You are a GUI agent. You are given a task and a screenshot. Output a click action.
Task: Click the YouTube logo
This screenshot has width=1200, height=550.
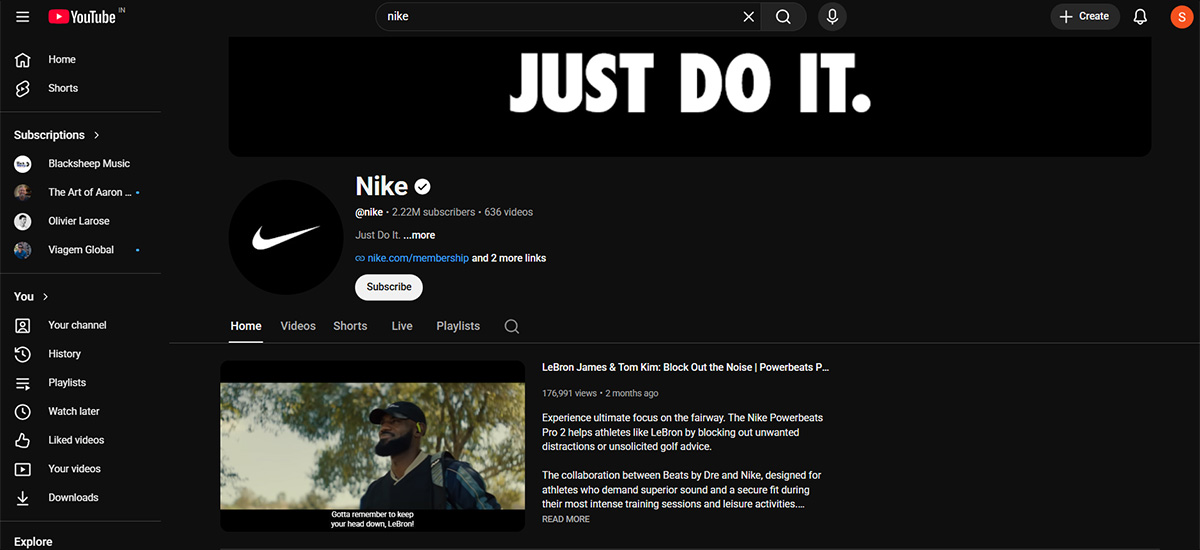(x=81, y=17)
